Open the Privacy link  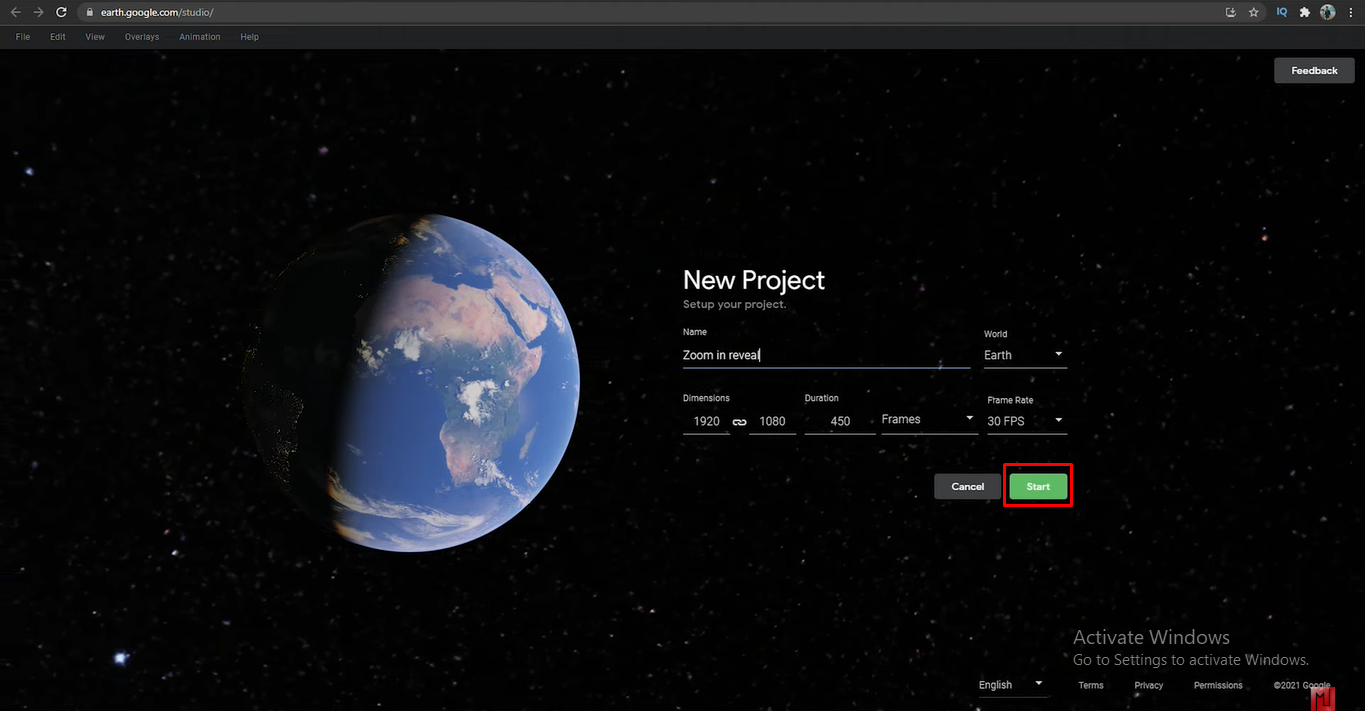(x=1149, y=685)
